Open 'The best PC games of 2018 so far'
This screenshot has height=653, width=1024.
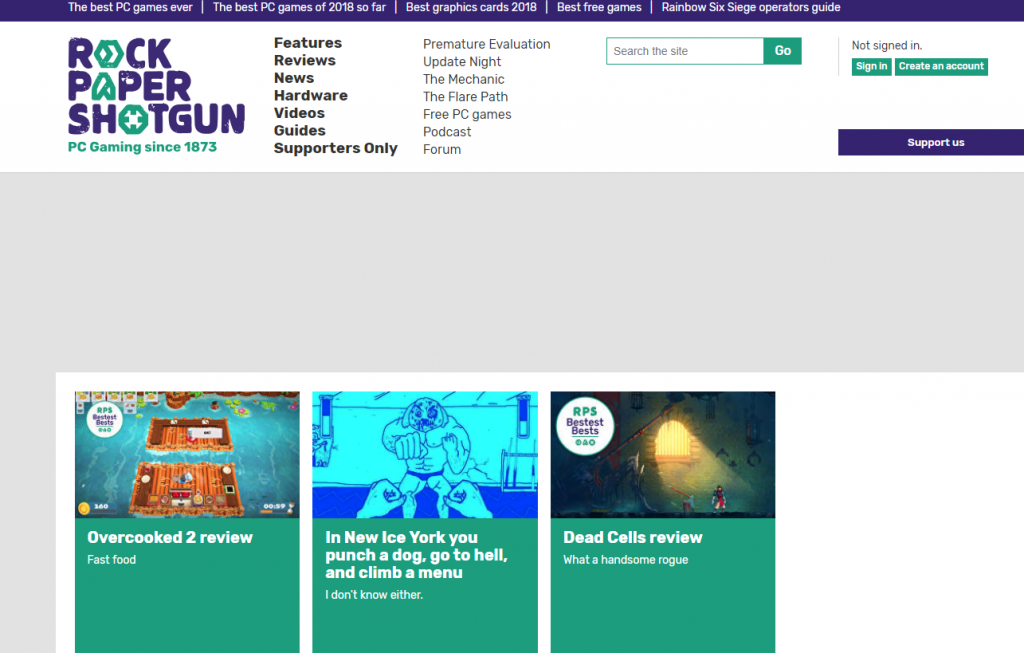299,7
